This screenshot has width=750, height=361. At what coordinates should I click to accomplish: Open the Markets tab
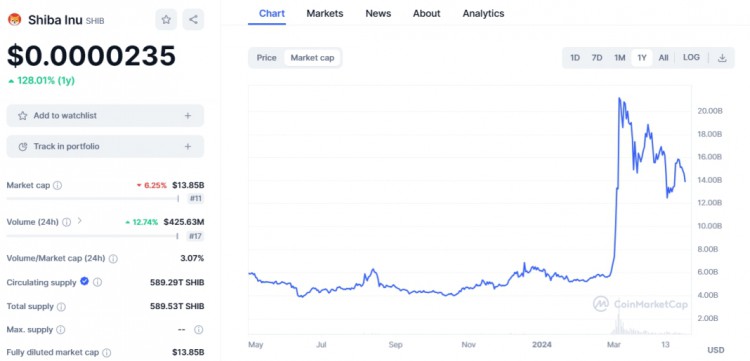click(325, 13)
